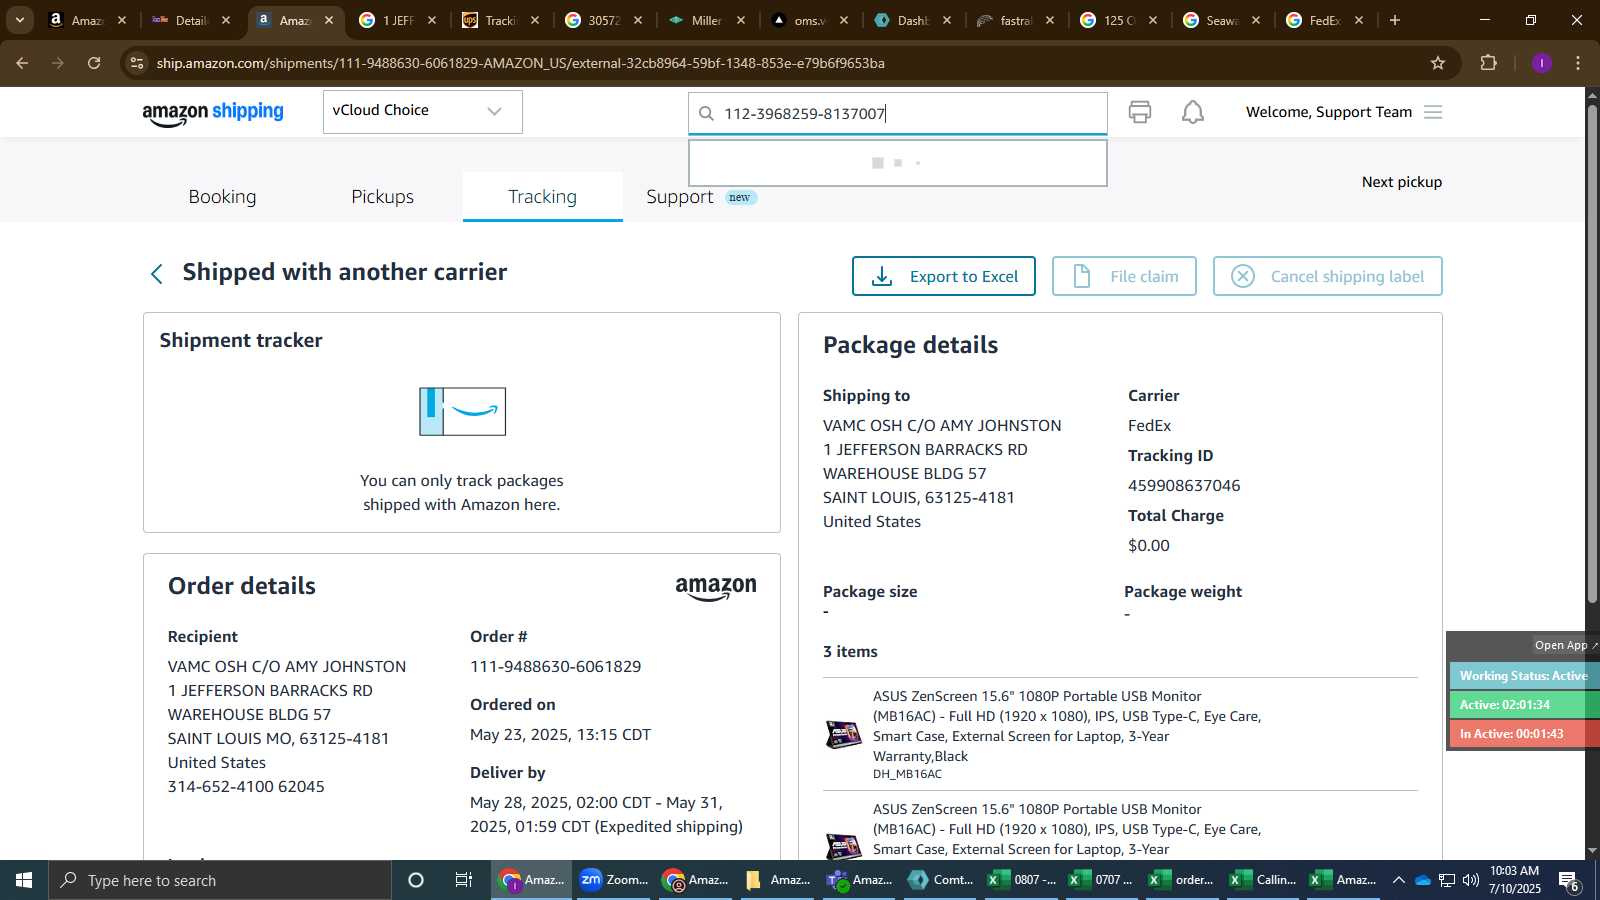This screenshot has width=1600, height=900.
Task: Switch to the Booking tab
Action: click(222, 197)
